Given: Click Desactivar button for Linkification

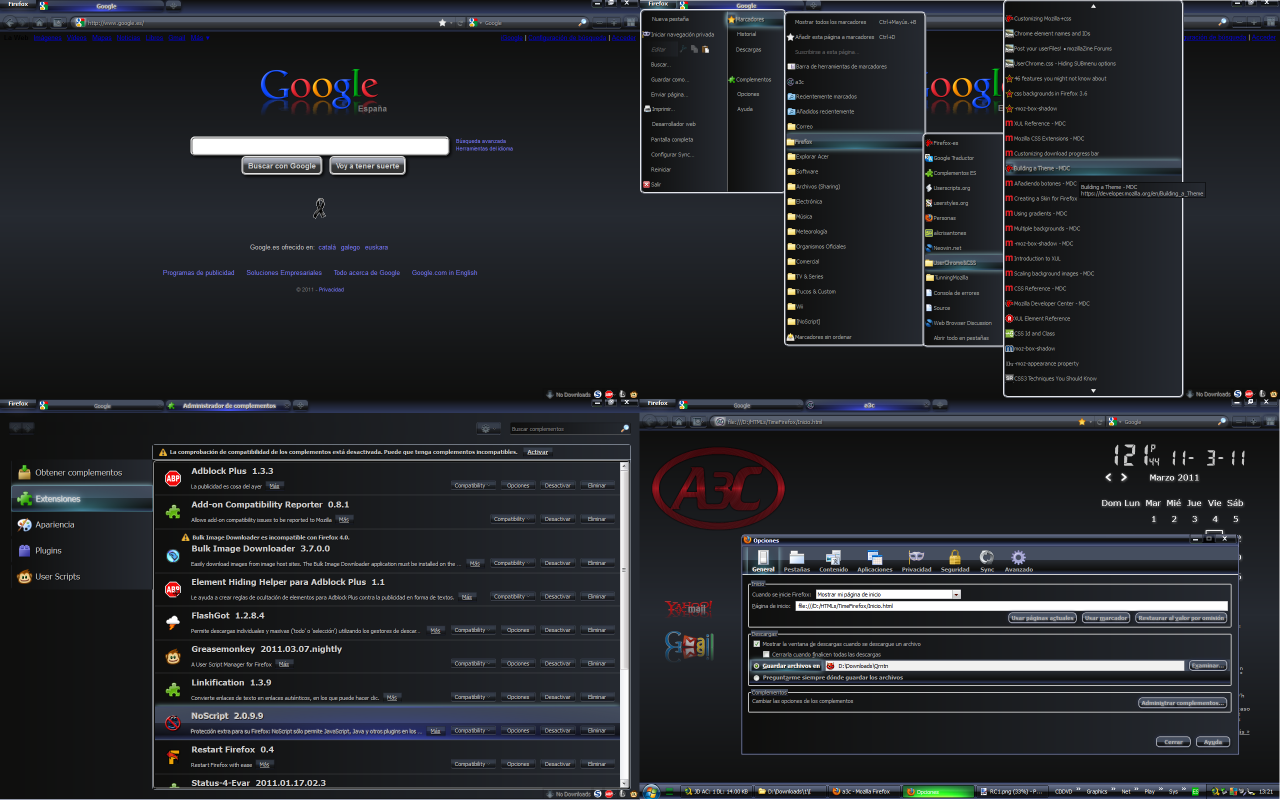Looking at the screenshot, I should [557, 697].
